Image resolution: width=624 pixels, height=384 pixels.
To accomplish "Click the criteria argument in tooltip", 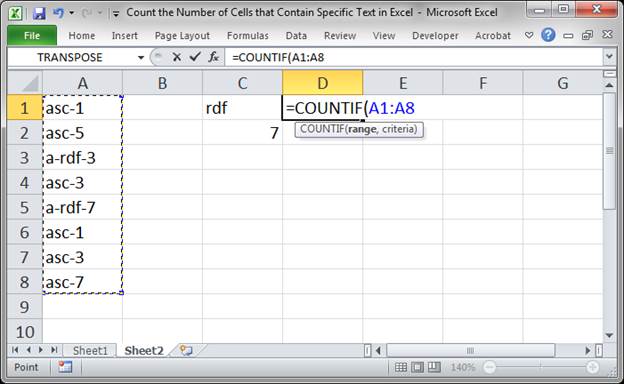I will (398, 129).
